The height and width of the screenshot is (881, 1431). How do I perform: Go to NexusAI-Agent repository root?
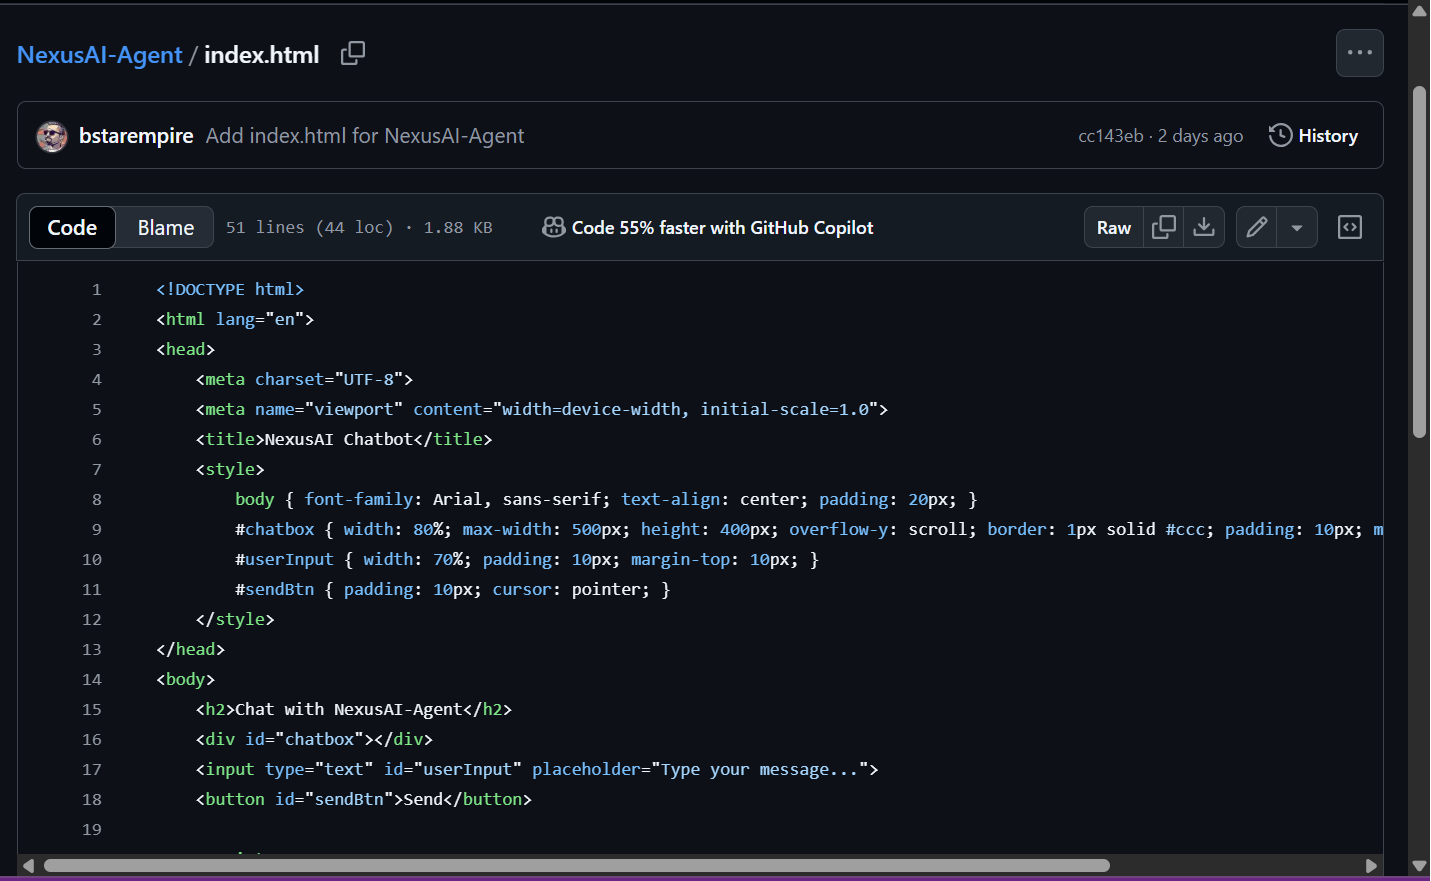coord(99,55)
